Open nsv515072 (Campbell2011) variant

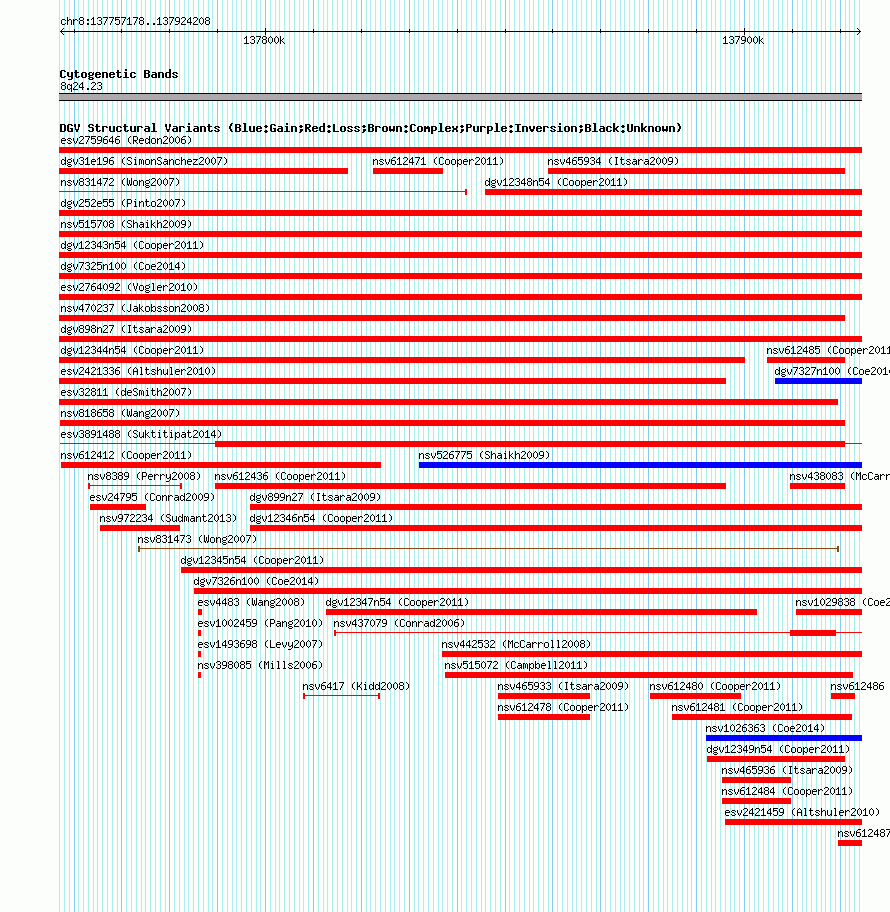516,664
